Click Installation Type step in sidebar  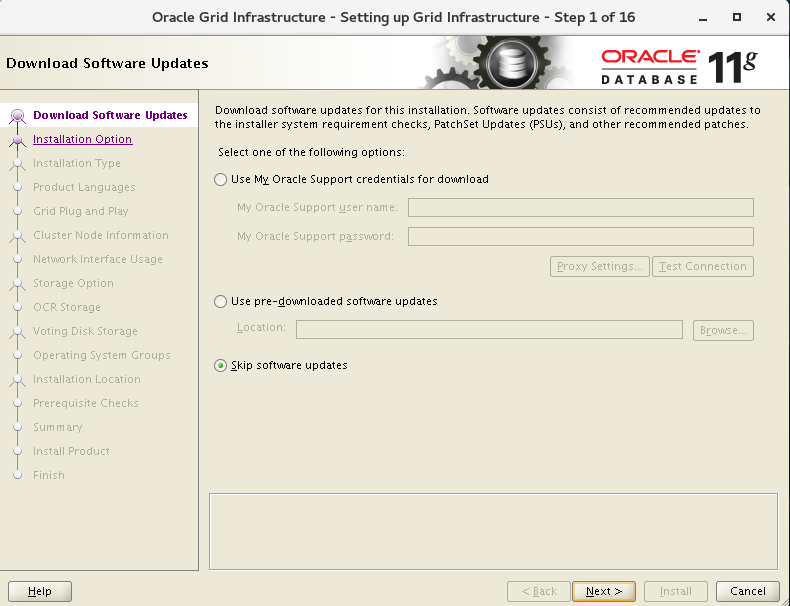tap(77, 163)
